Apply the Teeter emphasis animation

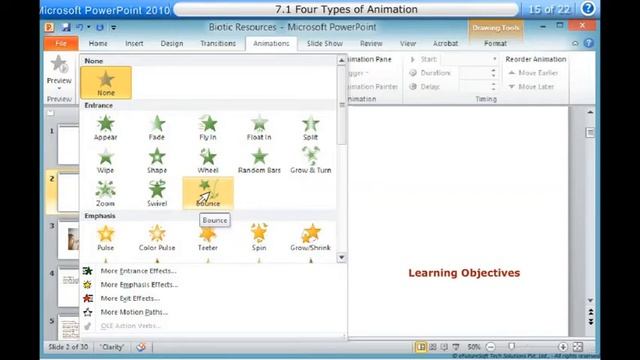[208, 238]
